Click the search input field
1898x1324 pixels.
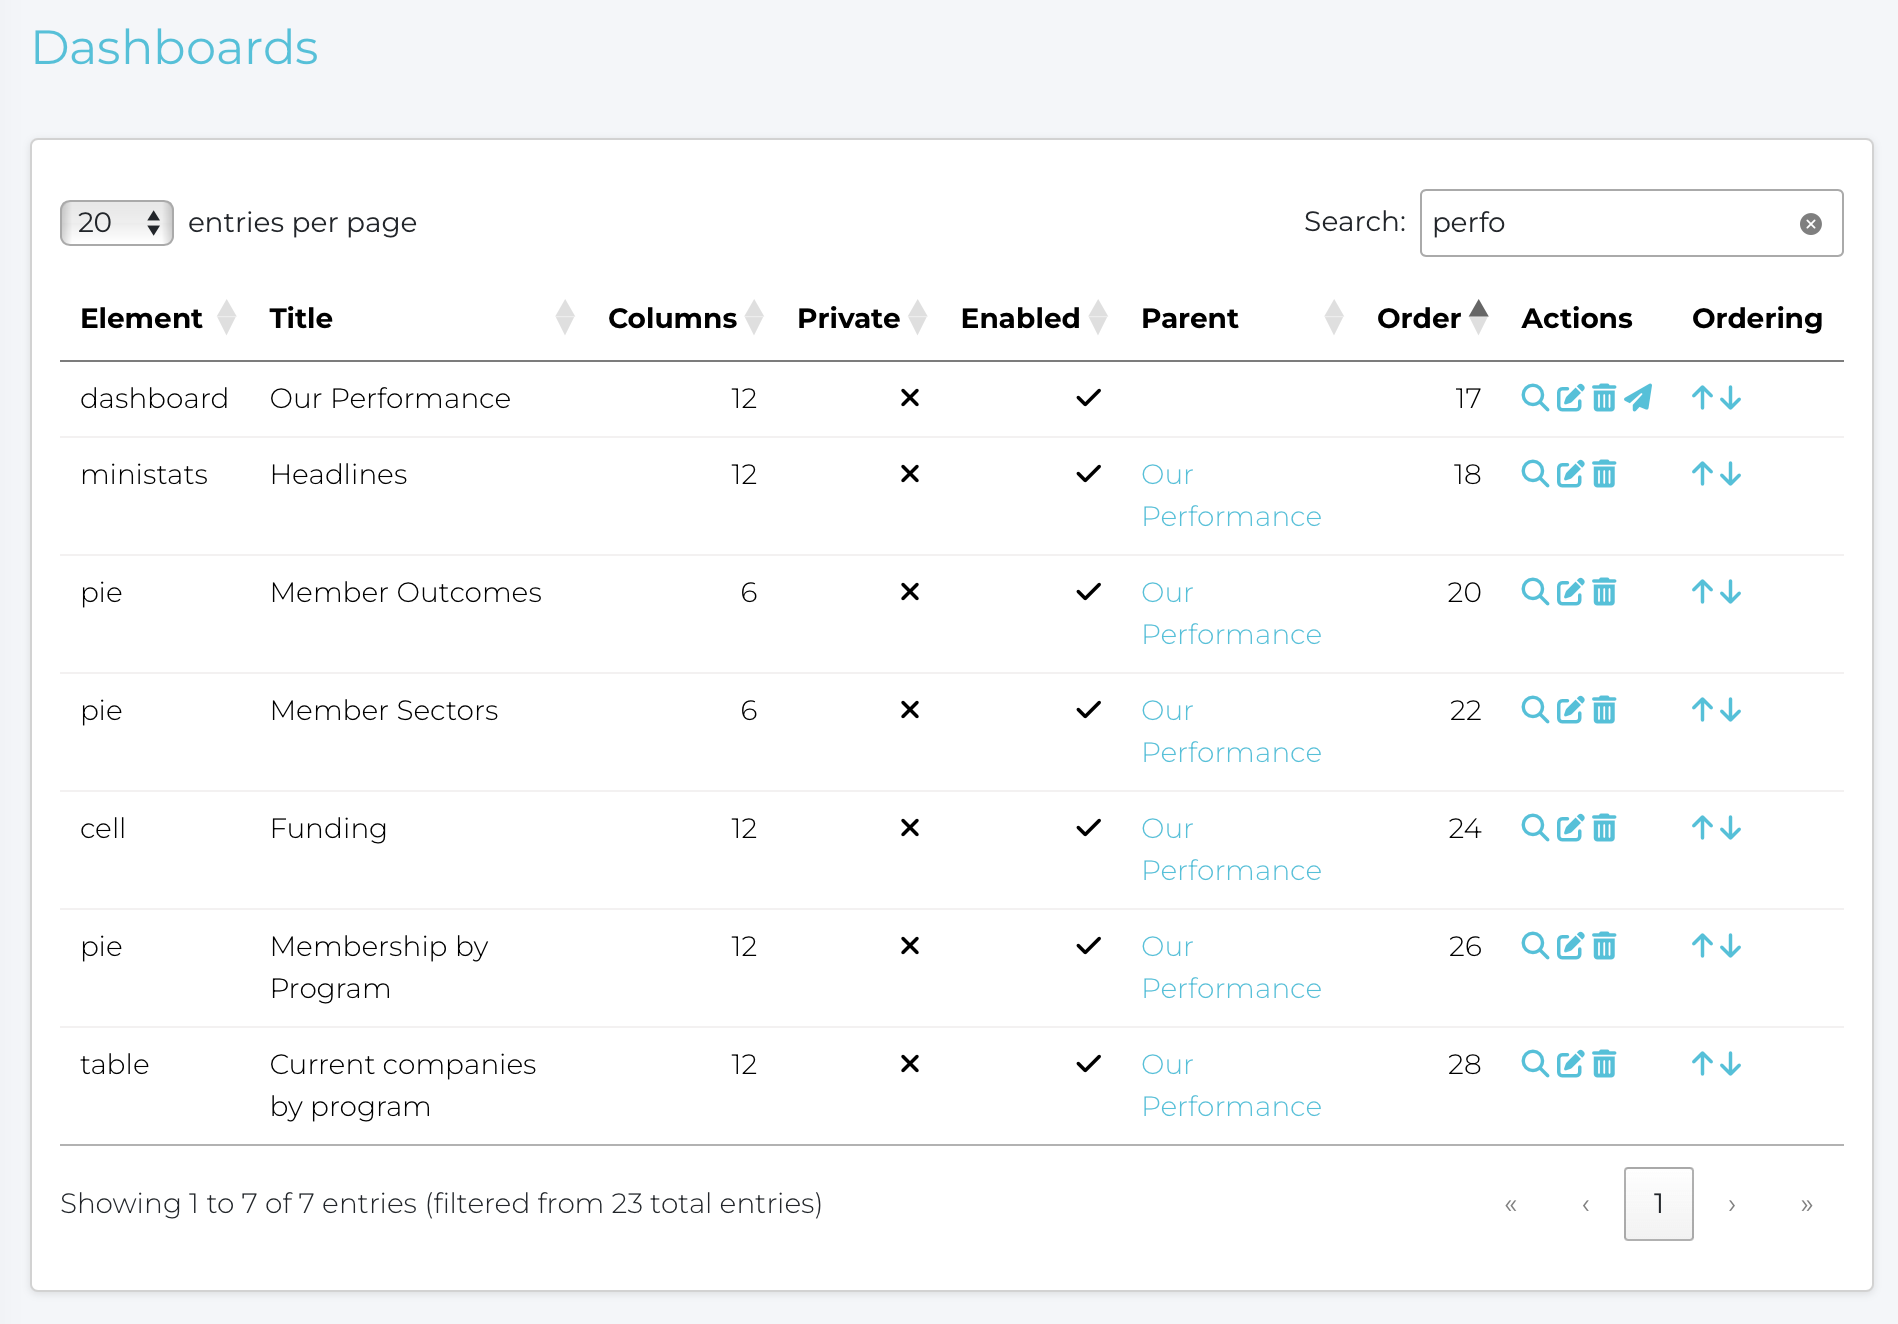tap(1610, 223)
